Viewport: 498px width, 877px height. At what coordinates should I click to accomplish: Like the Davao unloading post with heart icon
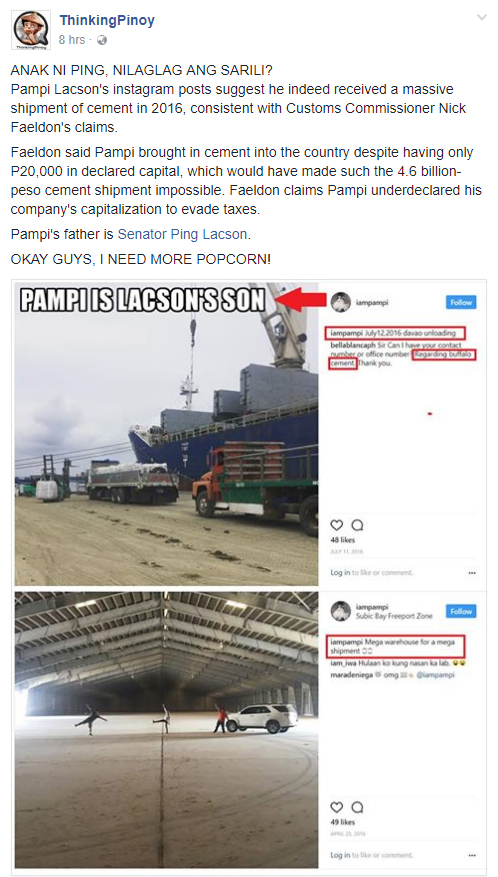click(336, 525)
